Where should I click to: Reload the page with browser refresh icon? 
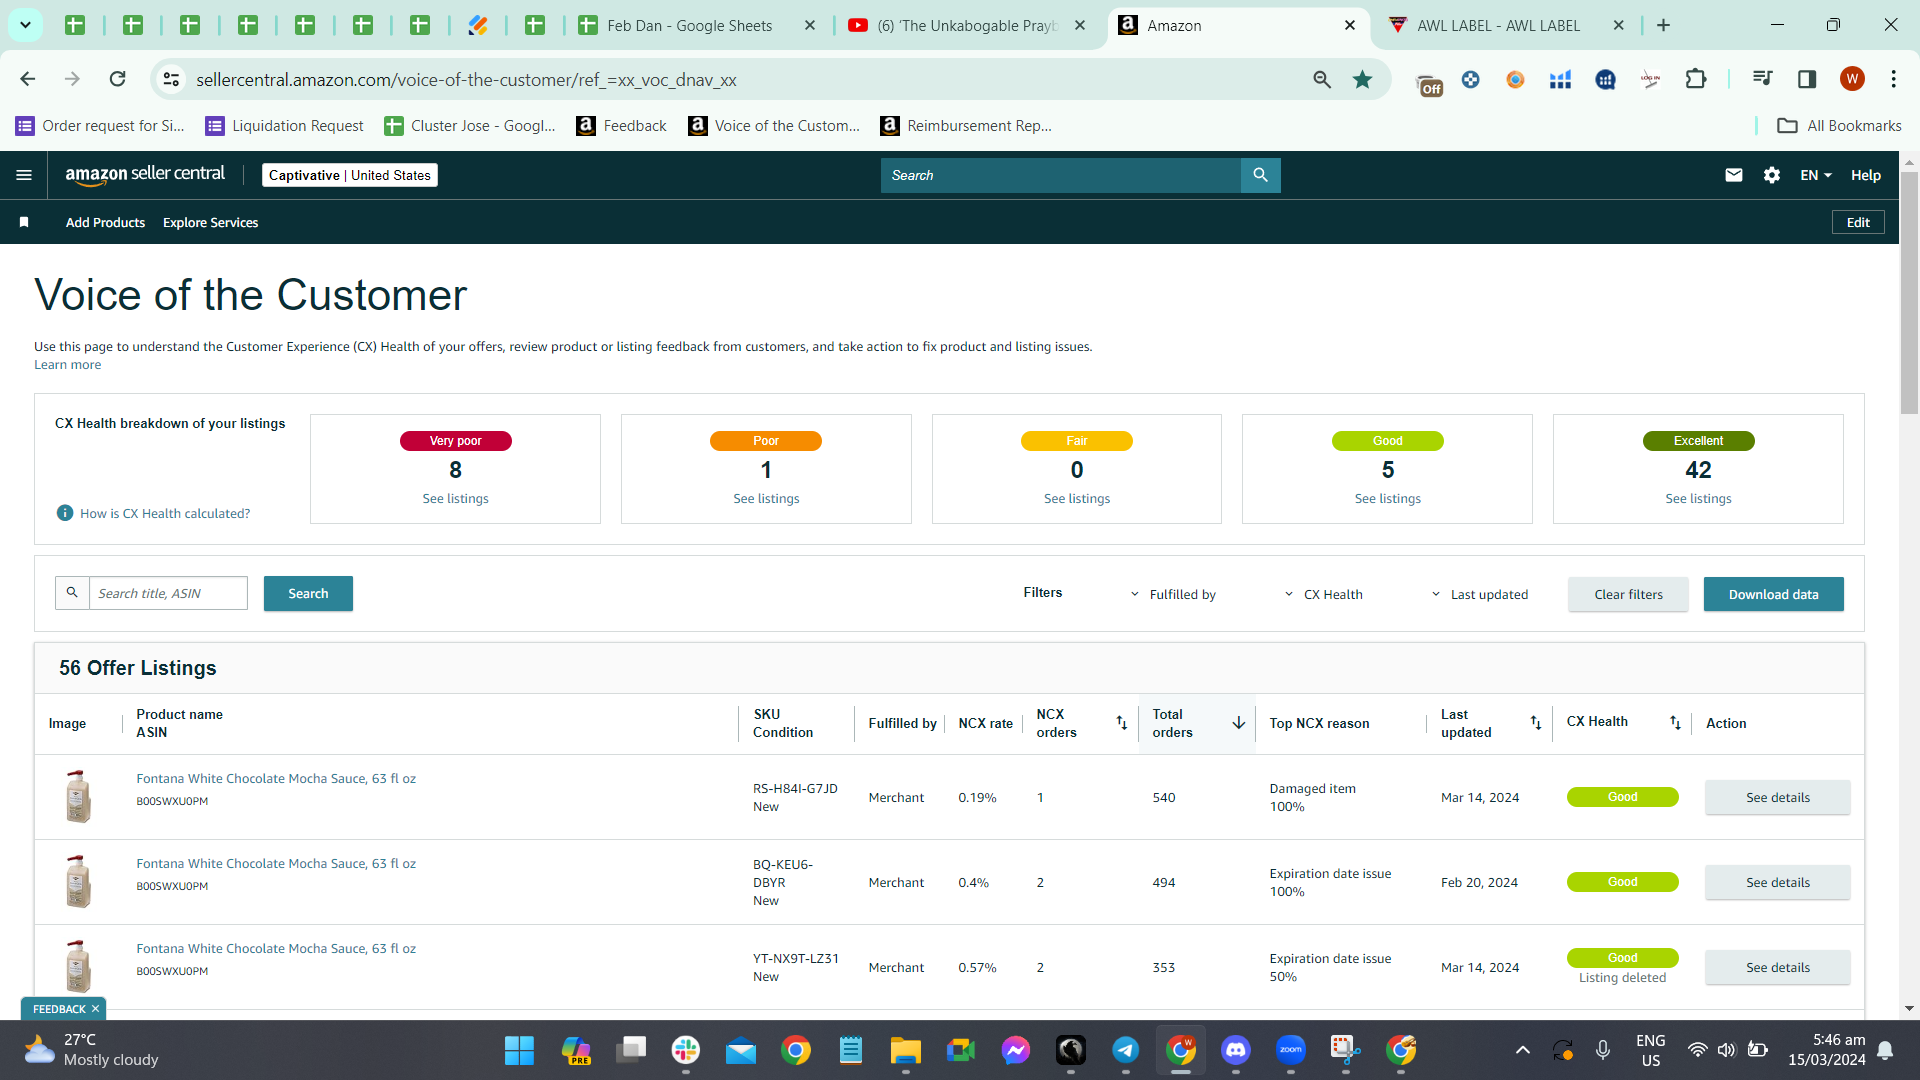point(117,79)
